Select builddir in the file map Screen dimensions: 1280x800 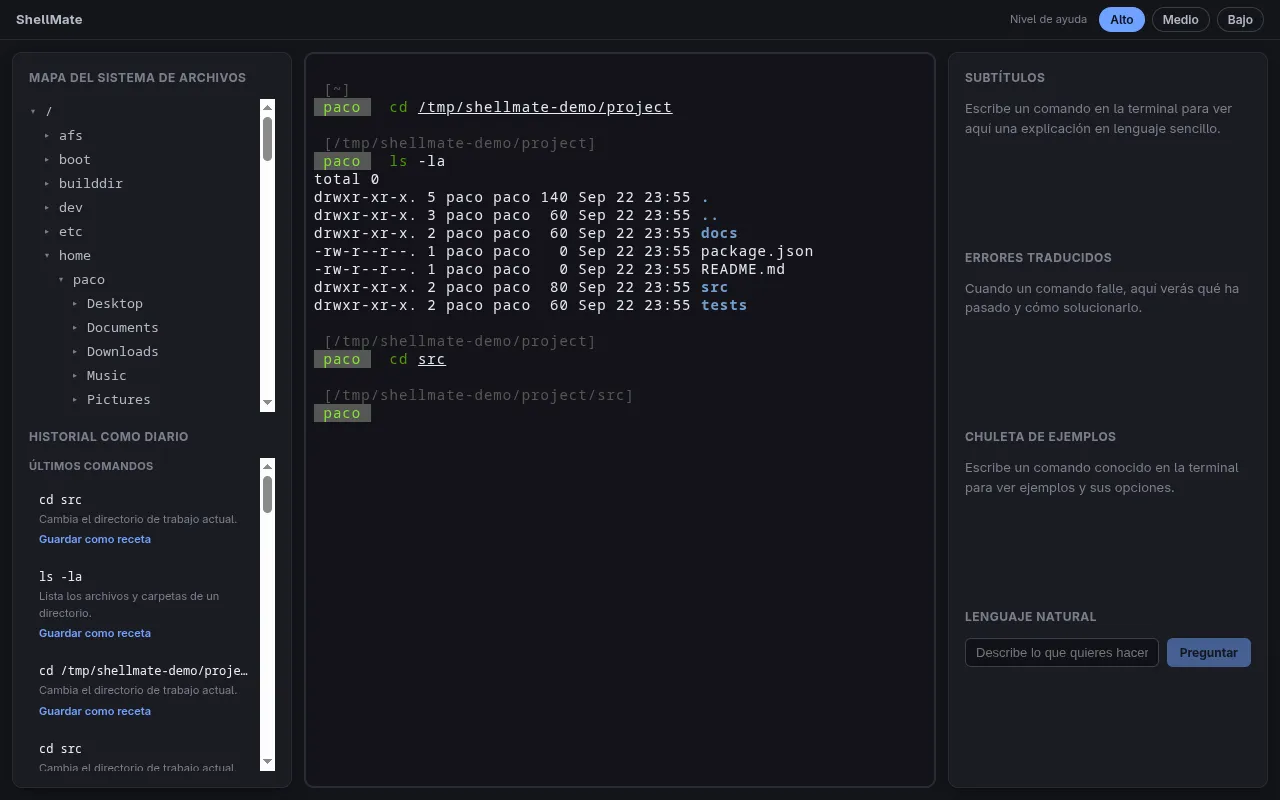(91, 184)
